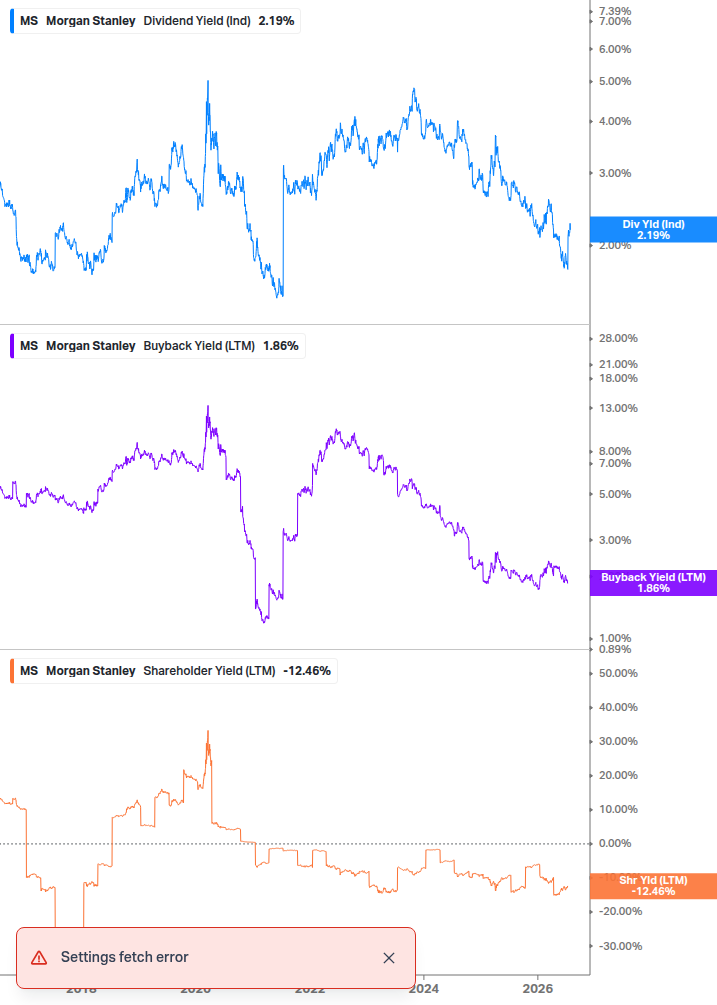This screenshot has height=1005, width=717.
Task: Click the 7.39% top label on dividend axis
Action: 614,11
